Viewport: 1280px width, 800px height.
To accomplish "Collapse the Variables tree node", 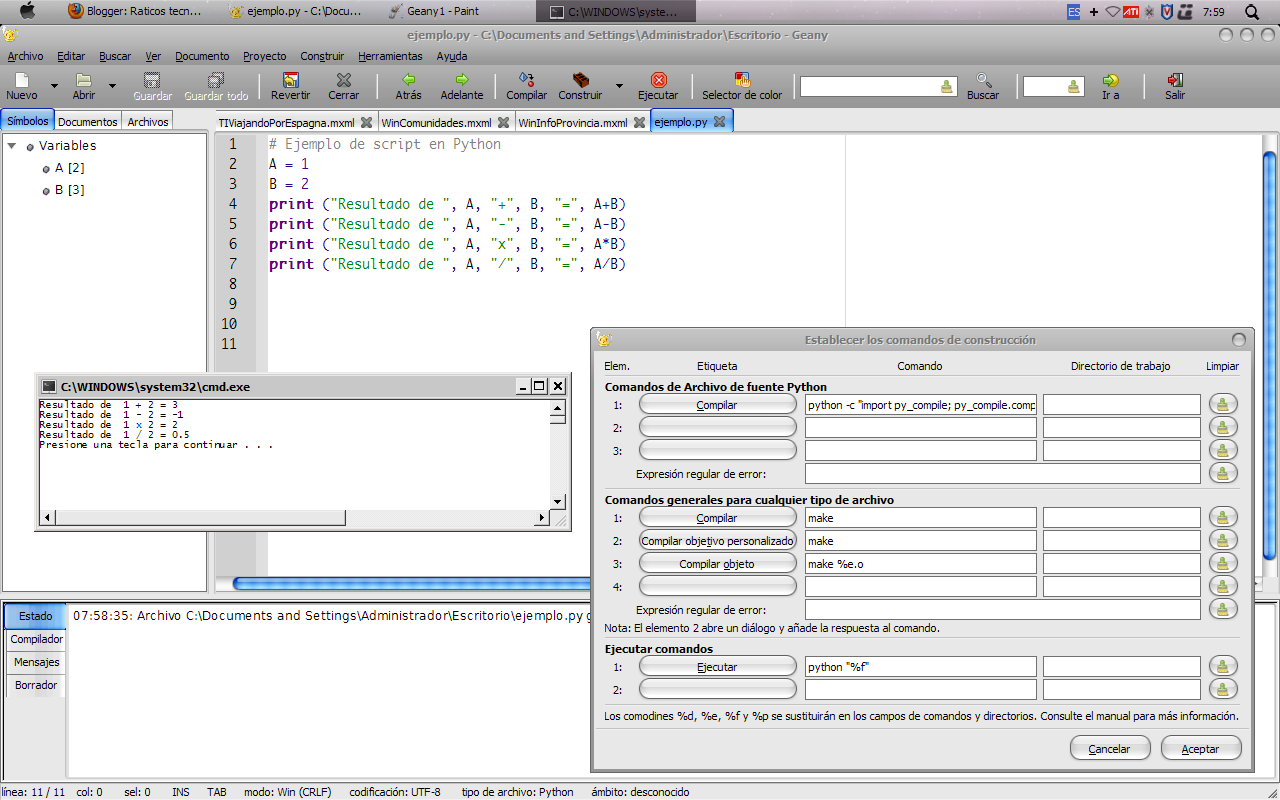I will (x=12, y=146).
